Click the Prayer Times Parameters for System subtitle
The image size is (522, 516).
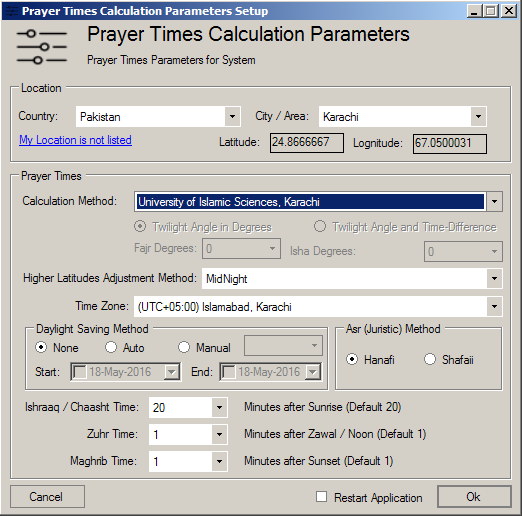pyautogui.click(x=171, y=60)
